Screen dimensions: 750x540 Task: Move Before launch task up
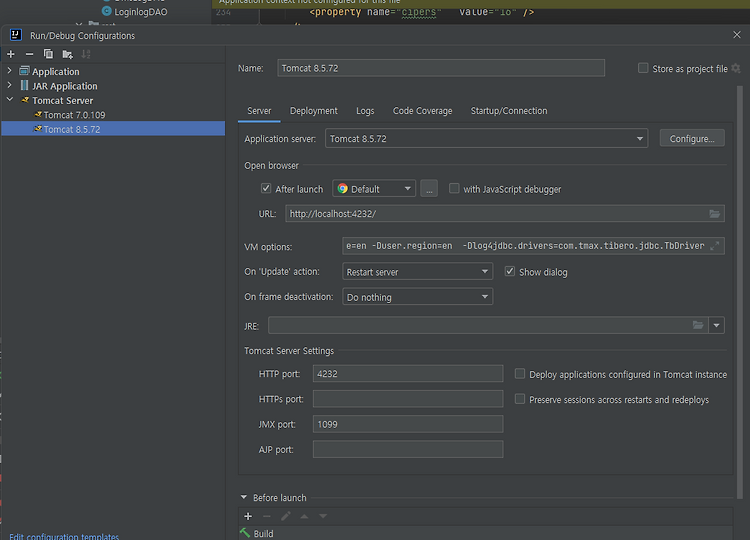tap(304, 516)
